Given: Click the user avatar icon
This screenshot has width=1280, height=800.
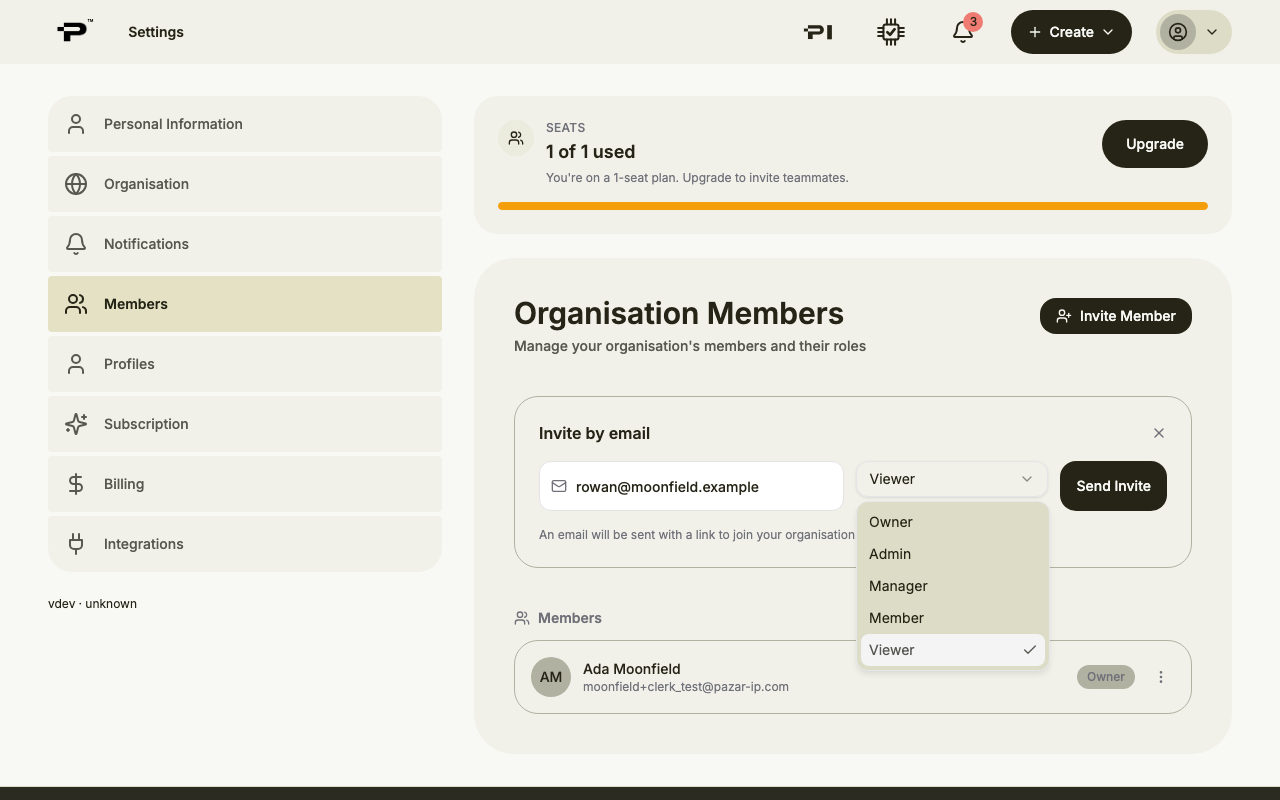Looking at the screenshot, I should point(1178,32).
